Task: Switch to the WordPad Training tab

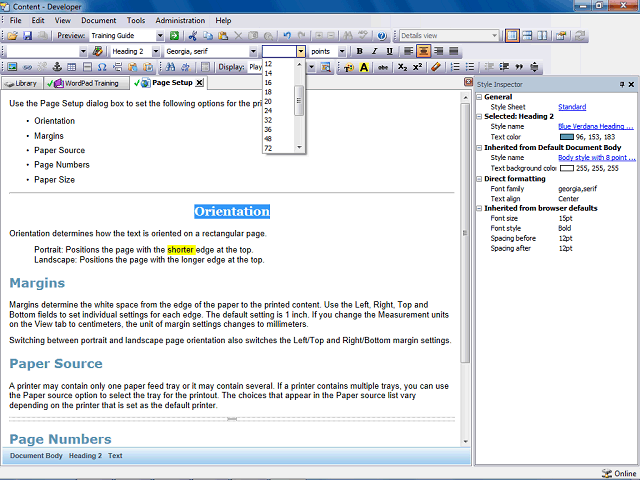Action: [86, 83]
